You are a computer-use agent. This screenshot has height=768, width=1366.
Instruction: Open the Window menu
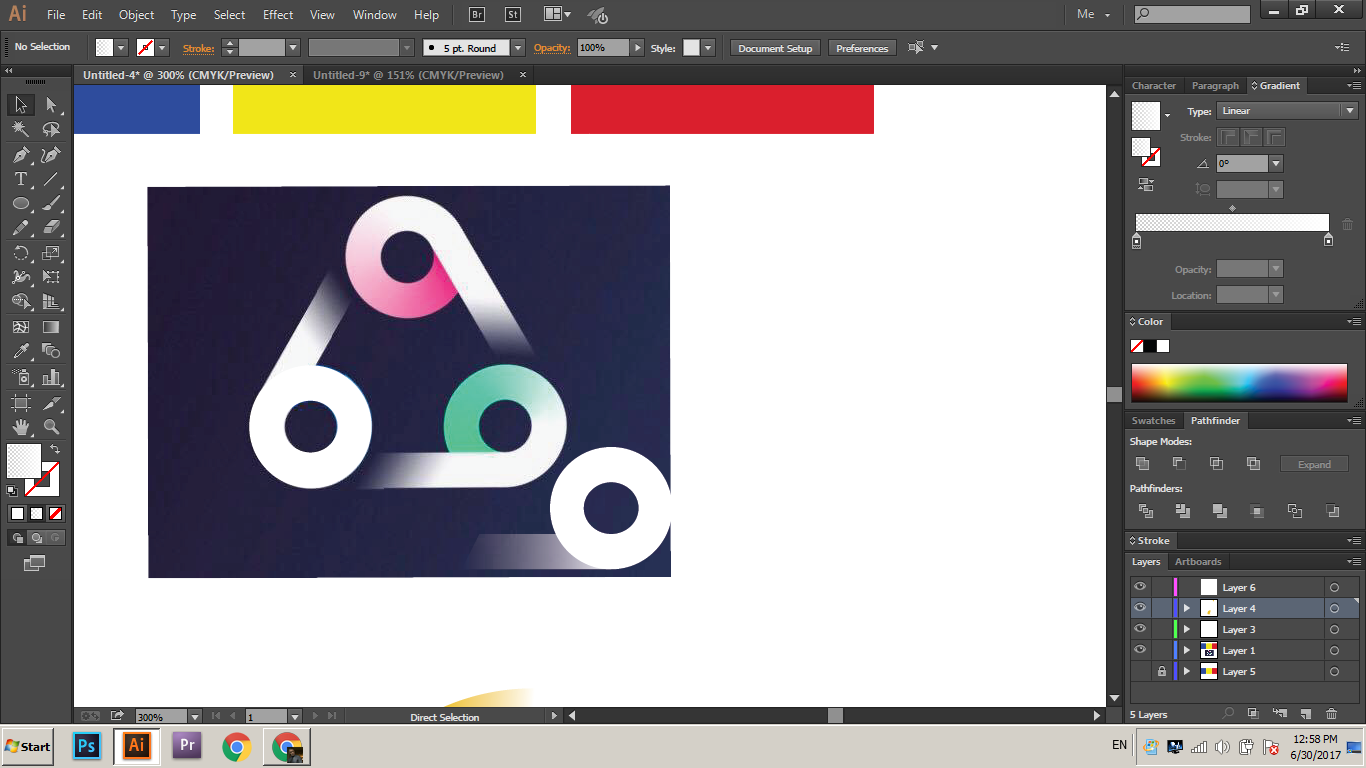pyautogui.click(x=375, y=15)
